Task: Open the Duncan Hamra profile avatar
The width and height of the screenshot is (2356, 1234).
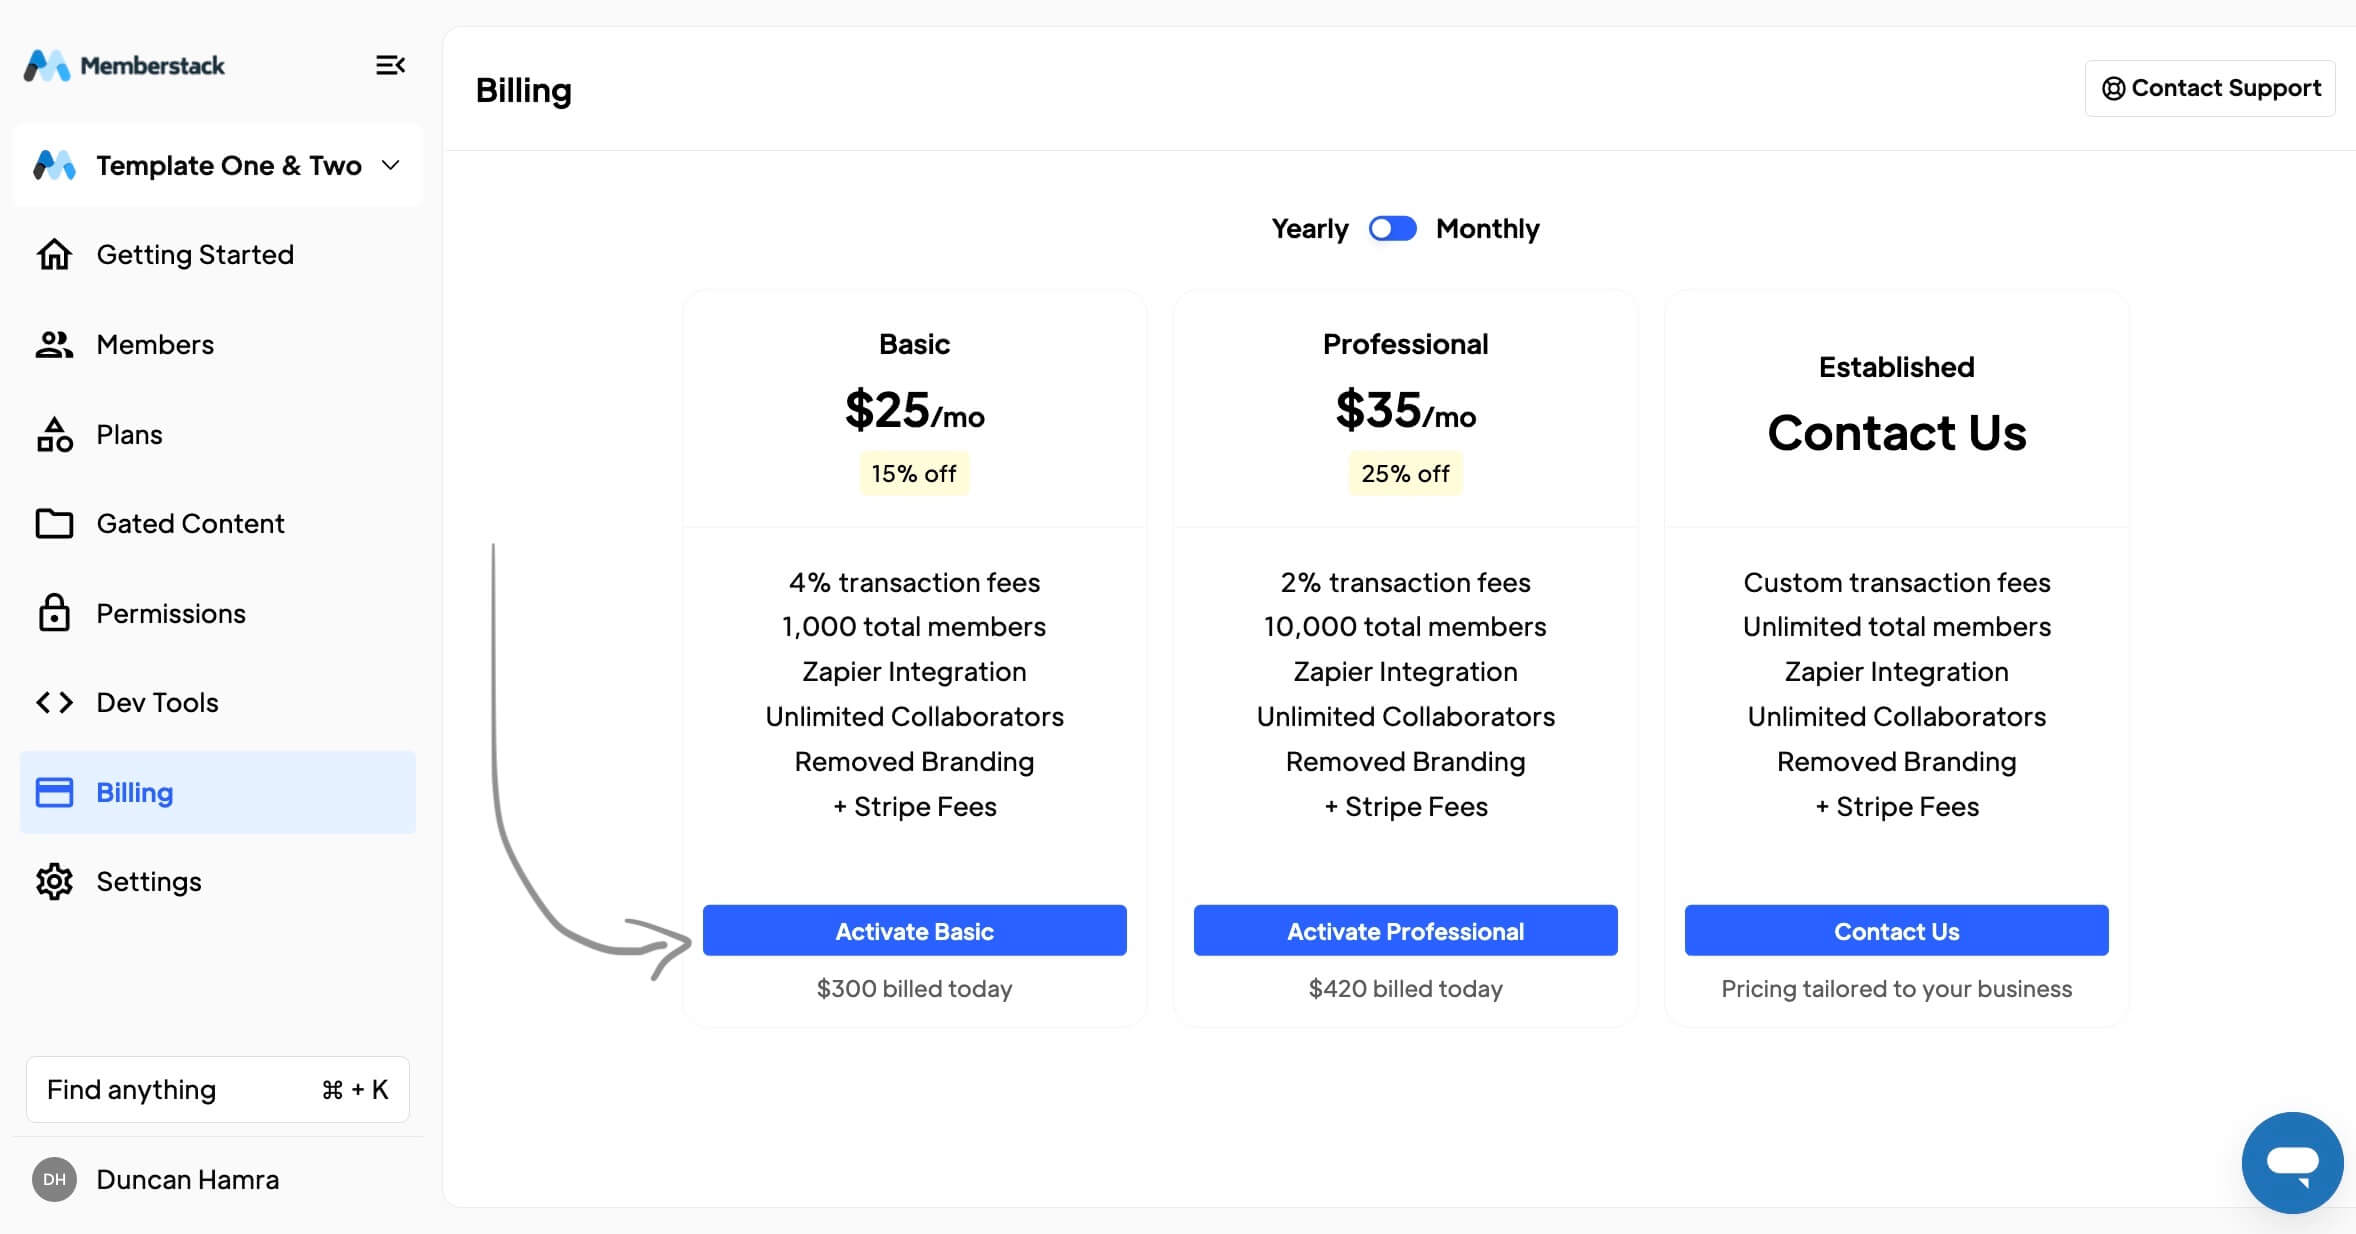Action: click(x=54, y=1180)
